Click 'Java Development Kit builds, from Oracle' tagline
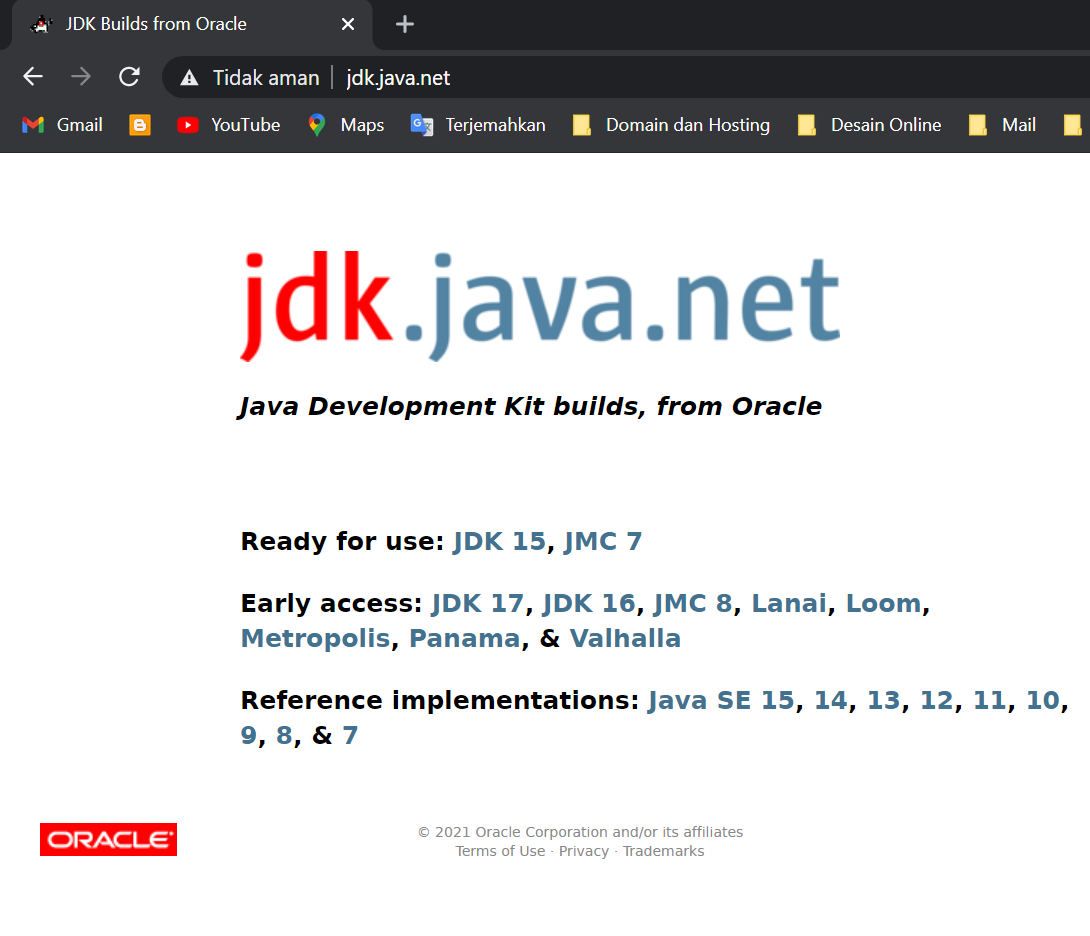Image resolution: width=1090 pixels, height=936 pixels. tap(530, 406)
